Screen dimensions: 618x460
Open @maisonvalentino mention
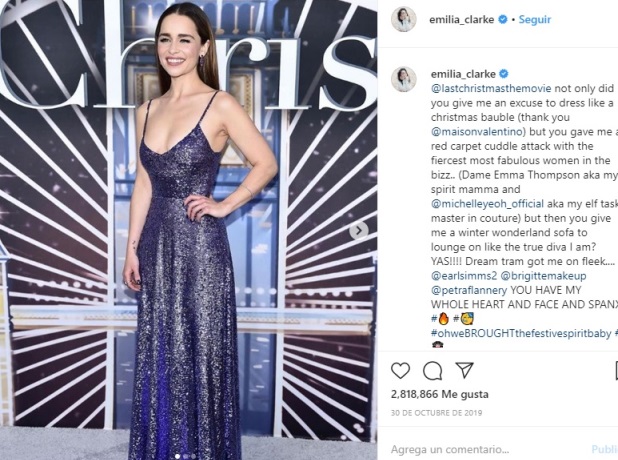[478, 132]
